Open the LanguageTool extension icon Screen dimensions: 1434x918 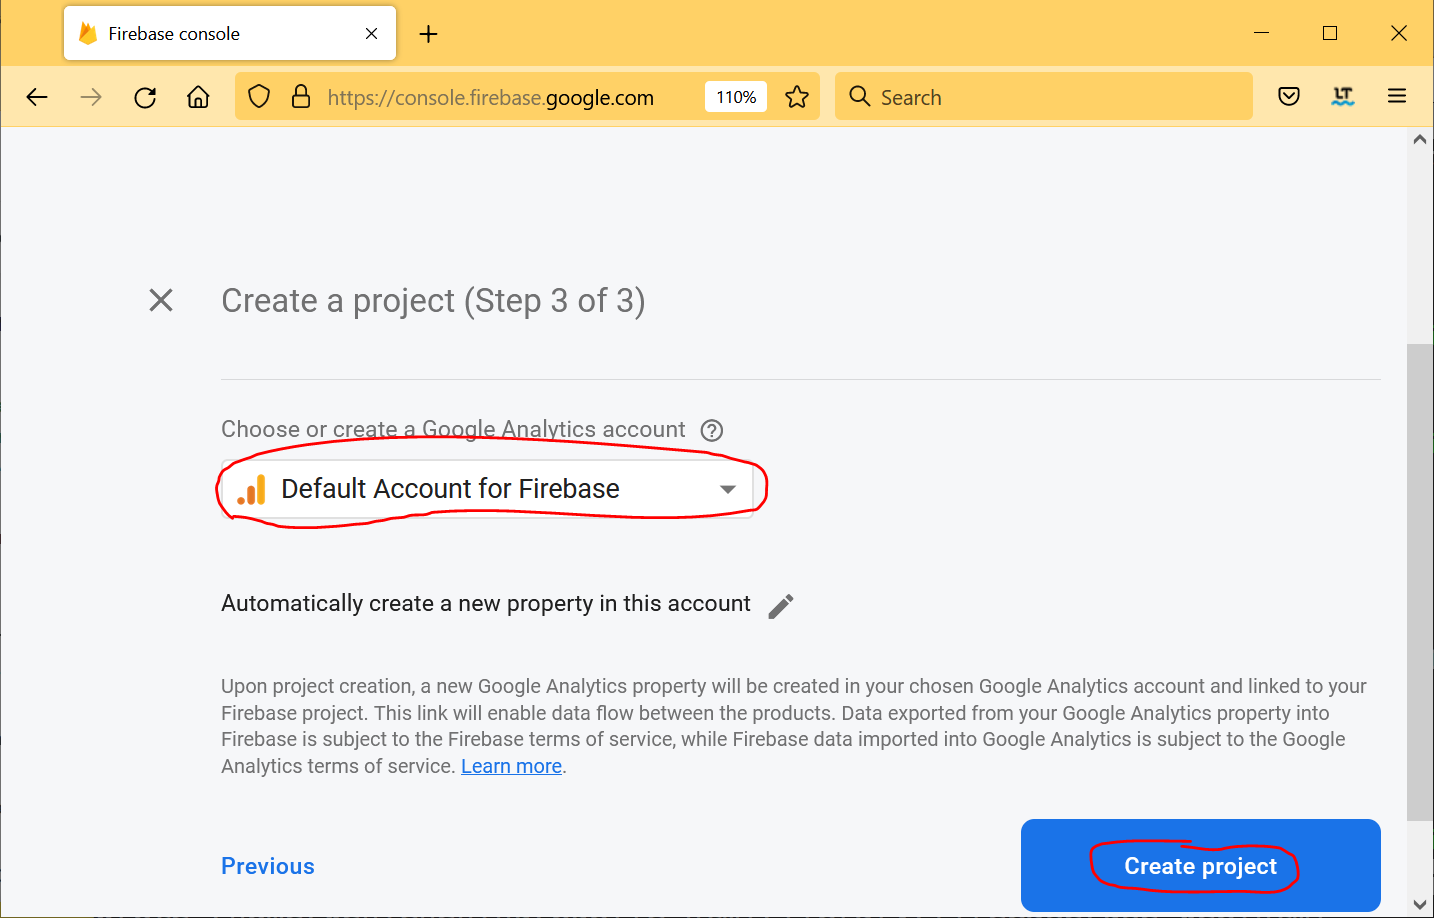click(1343, 97)
